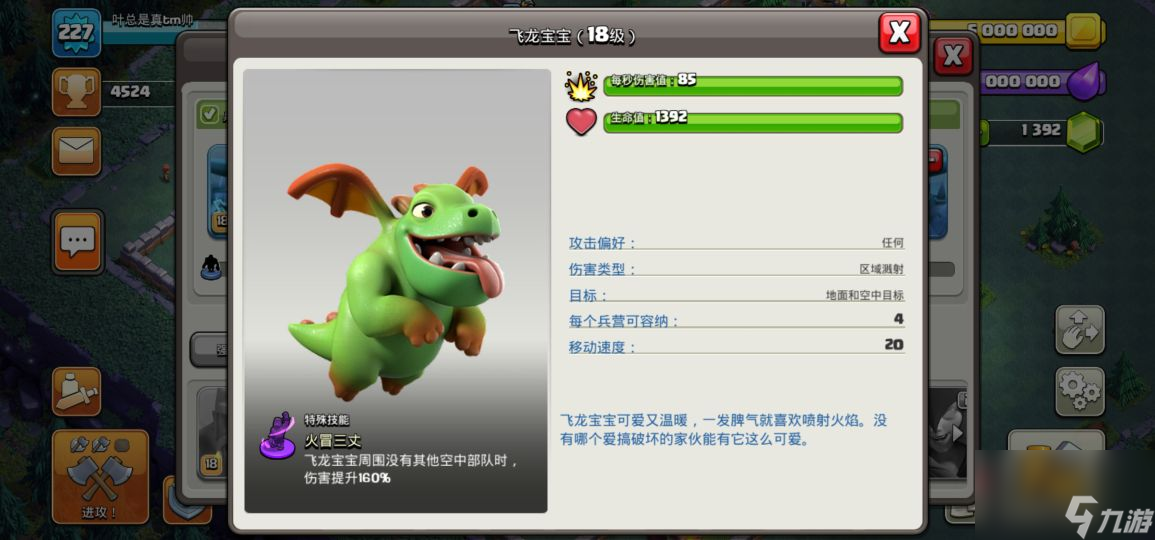Click the red heart hitpoints icon
The width and height of the screenshot is (1155, 540).
[580, 122]
